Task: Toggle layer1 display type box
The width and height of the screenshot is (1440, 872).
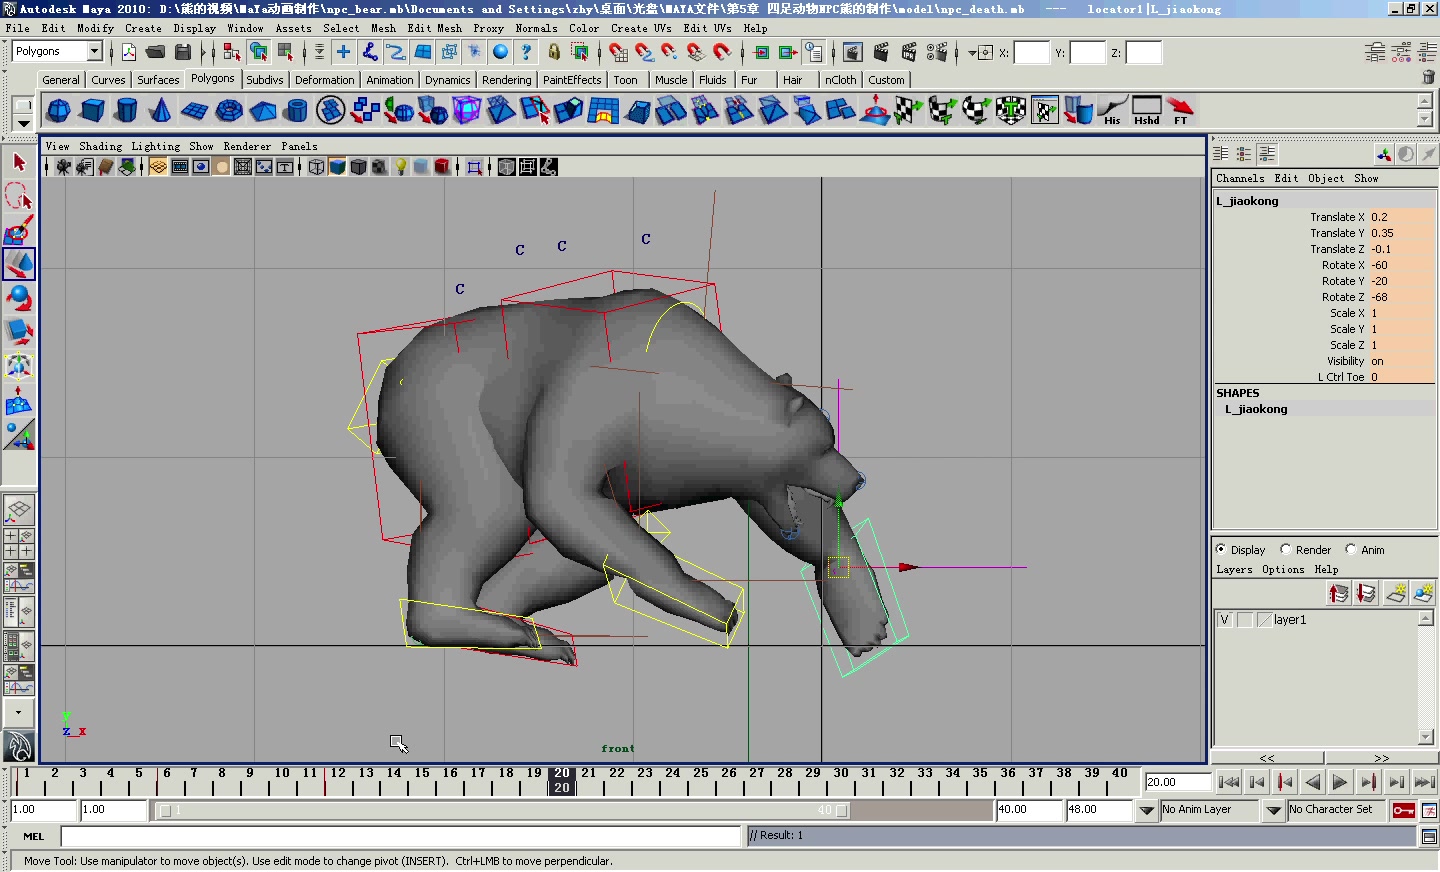Action: pyautogui.click(x=1245, y=620)
